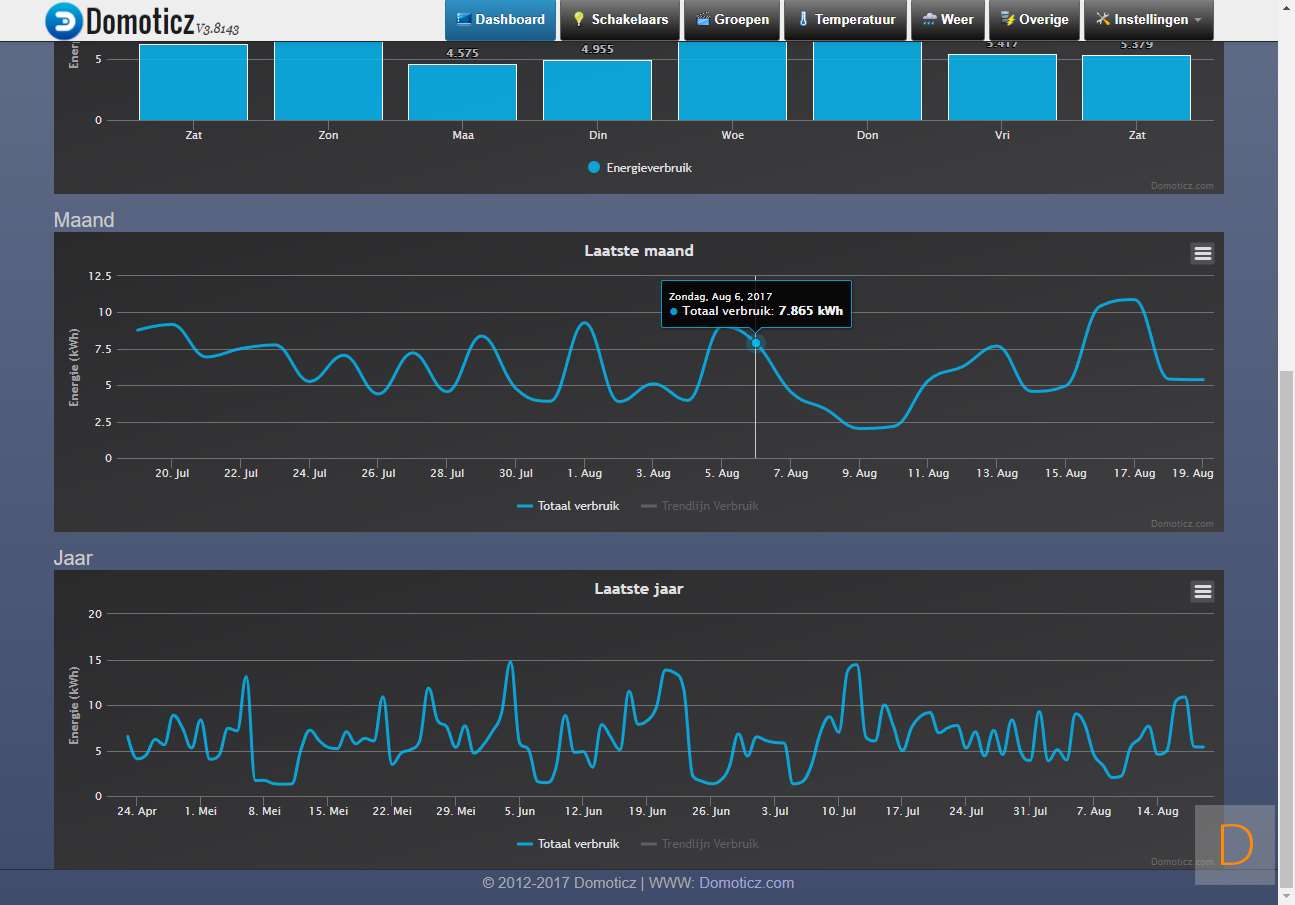This screenshot has width=1295, height=905.
Task: Click the Domoticz.com footer link
Action: (x=746, y=883)
